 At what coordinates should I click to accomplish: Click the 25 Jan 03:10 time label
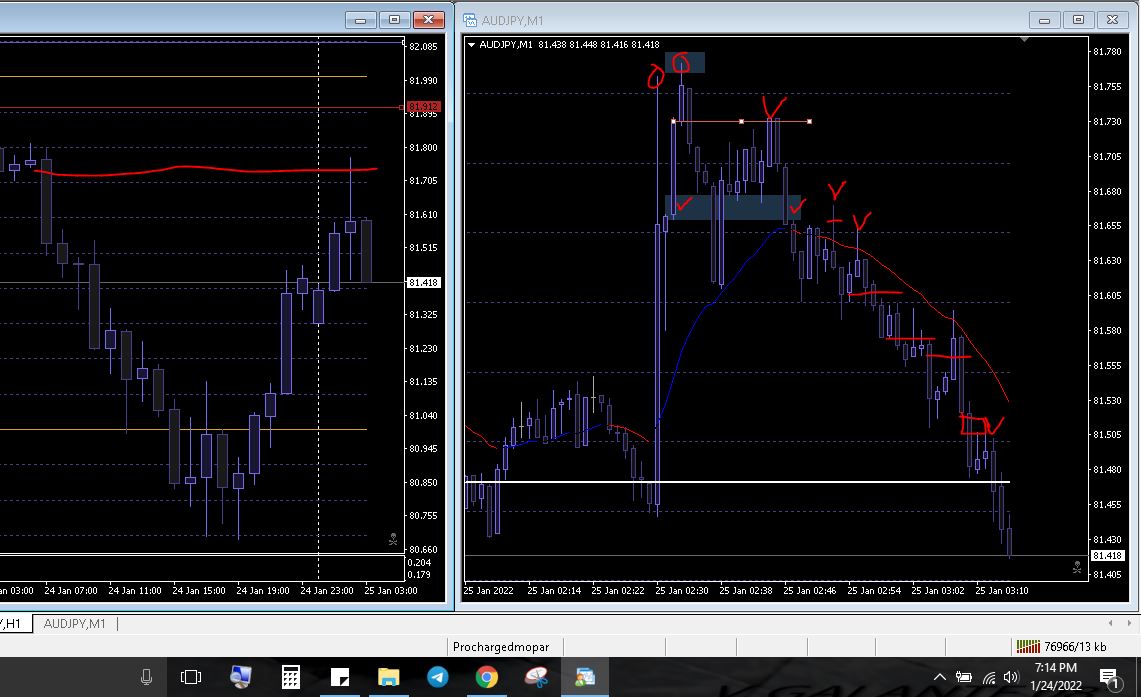coord(1001,591)
